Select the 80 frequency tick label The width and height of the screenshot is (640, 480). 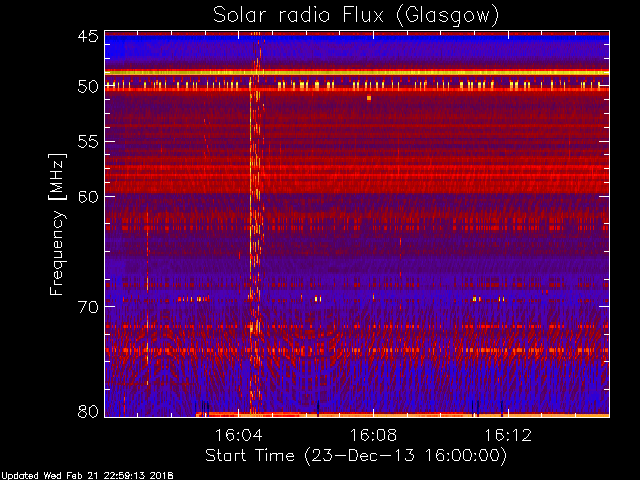click(x=88, y=411)
